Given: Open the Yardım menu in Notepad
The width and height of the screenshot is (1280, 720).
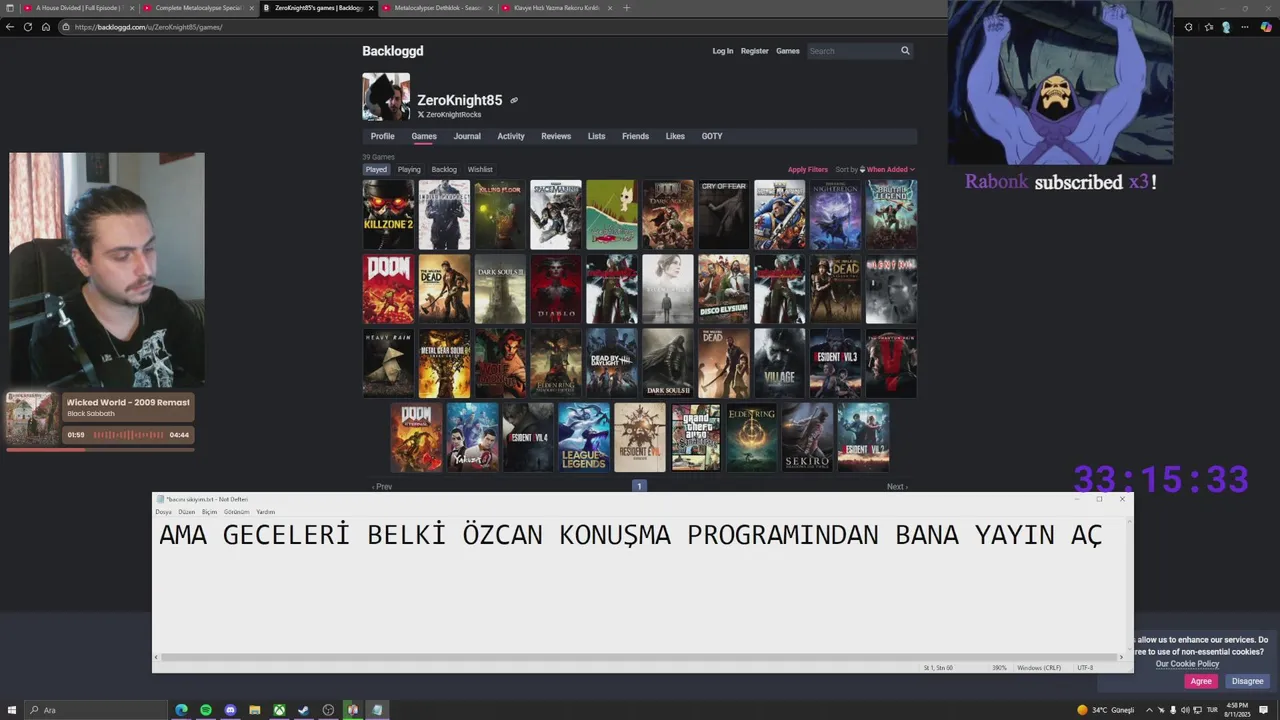Looking at the screenshot, I should click(265, 512).
